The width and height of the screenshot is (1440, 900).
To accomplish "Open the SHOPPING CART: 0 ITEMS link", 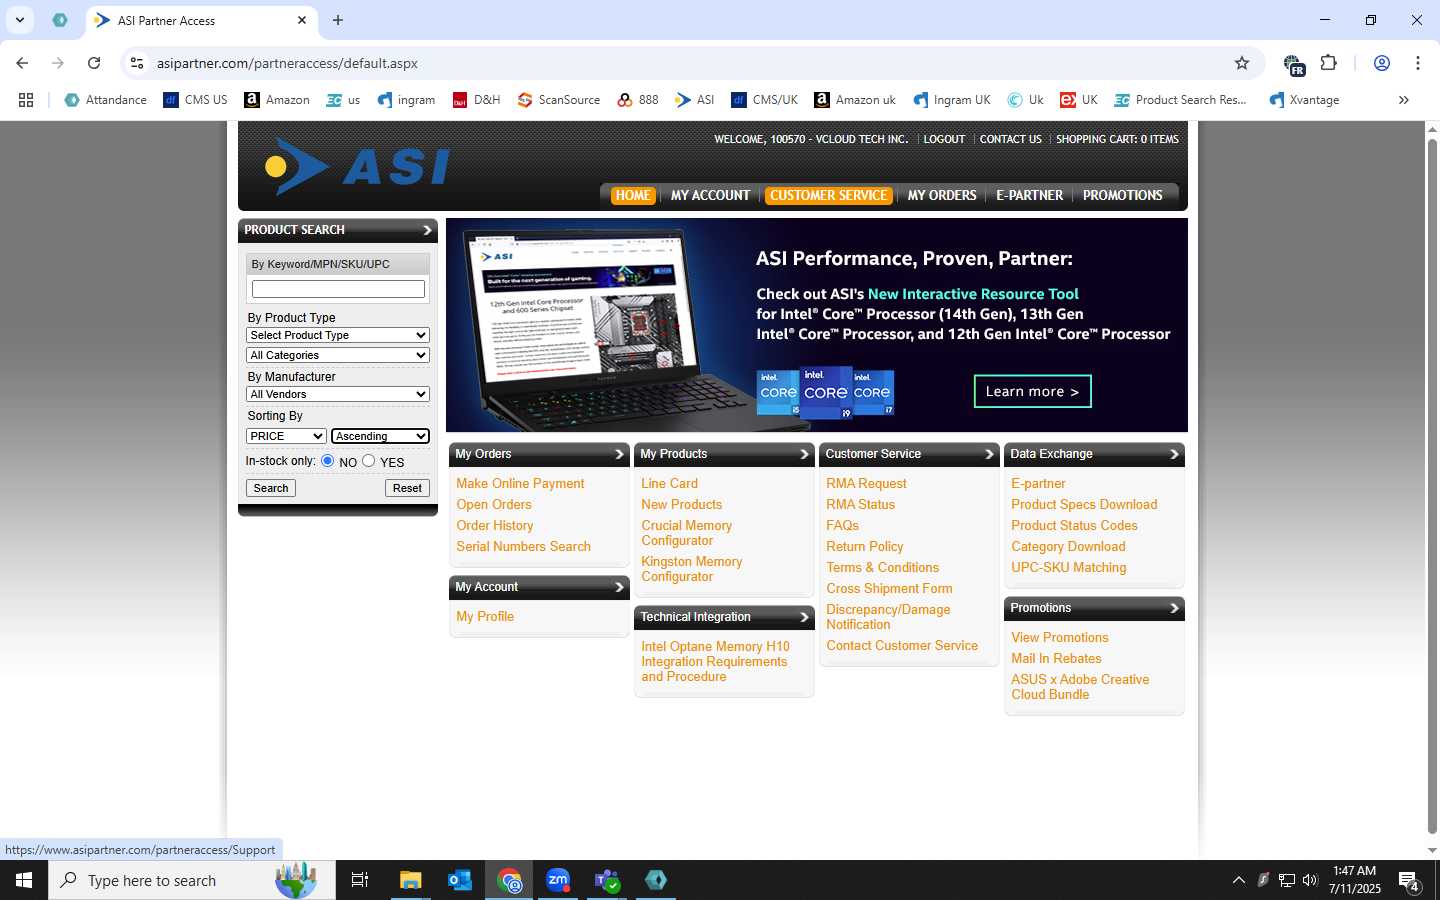I will (1117, 139).
